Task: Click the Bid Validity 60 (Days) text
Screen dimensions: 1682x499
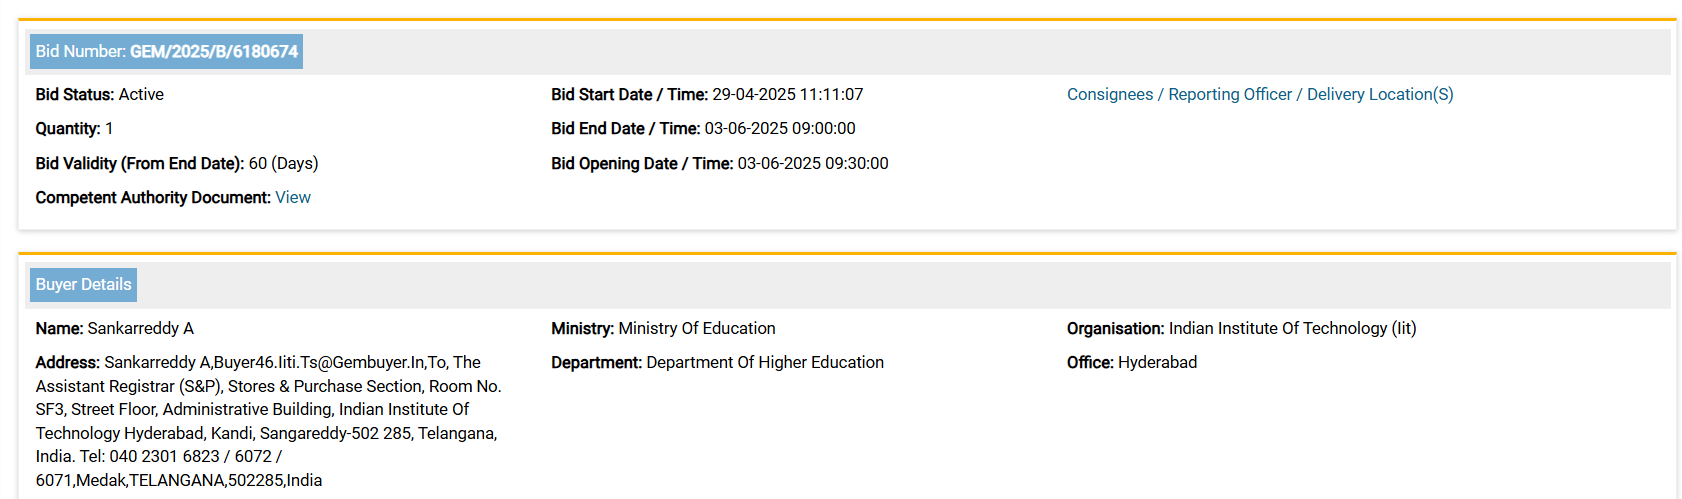Action: point(283,164)
